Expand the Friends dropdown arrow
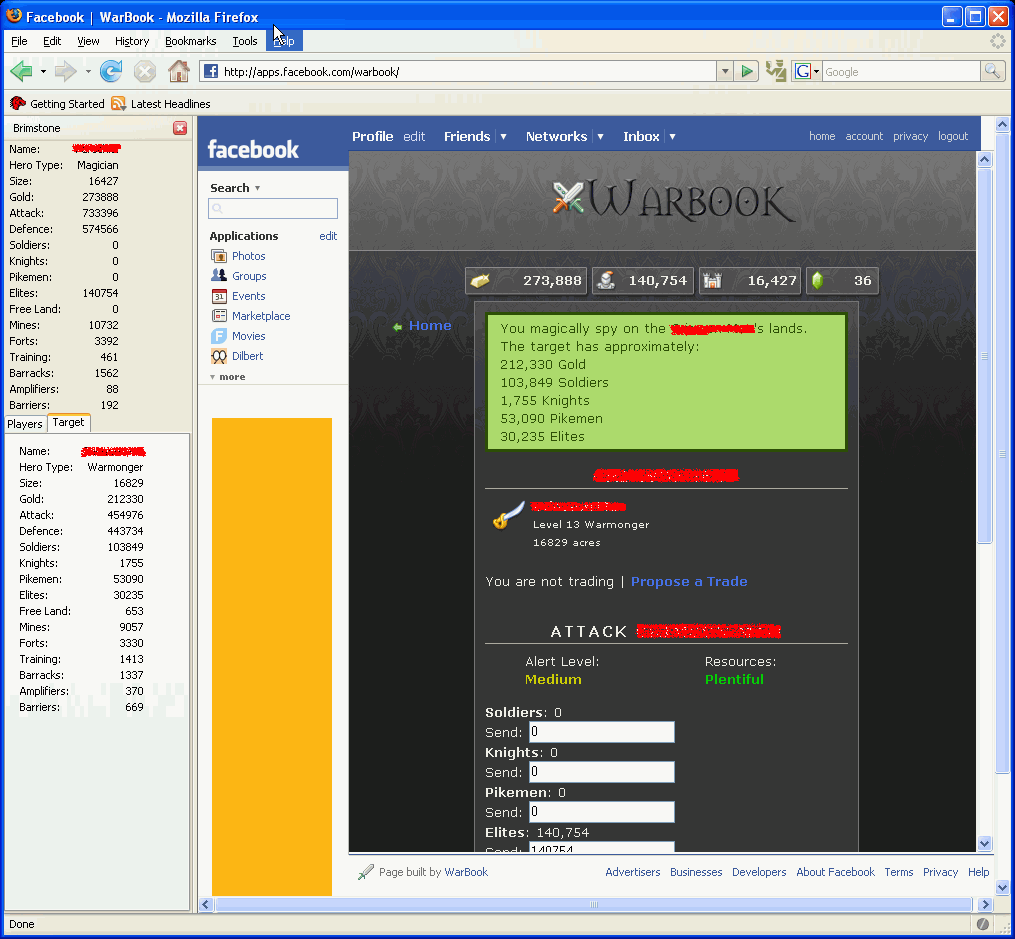1015x939 pixels. pos(503,137)
